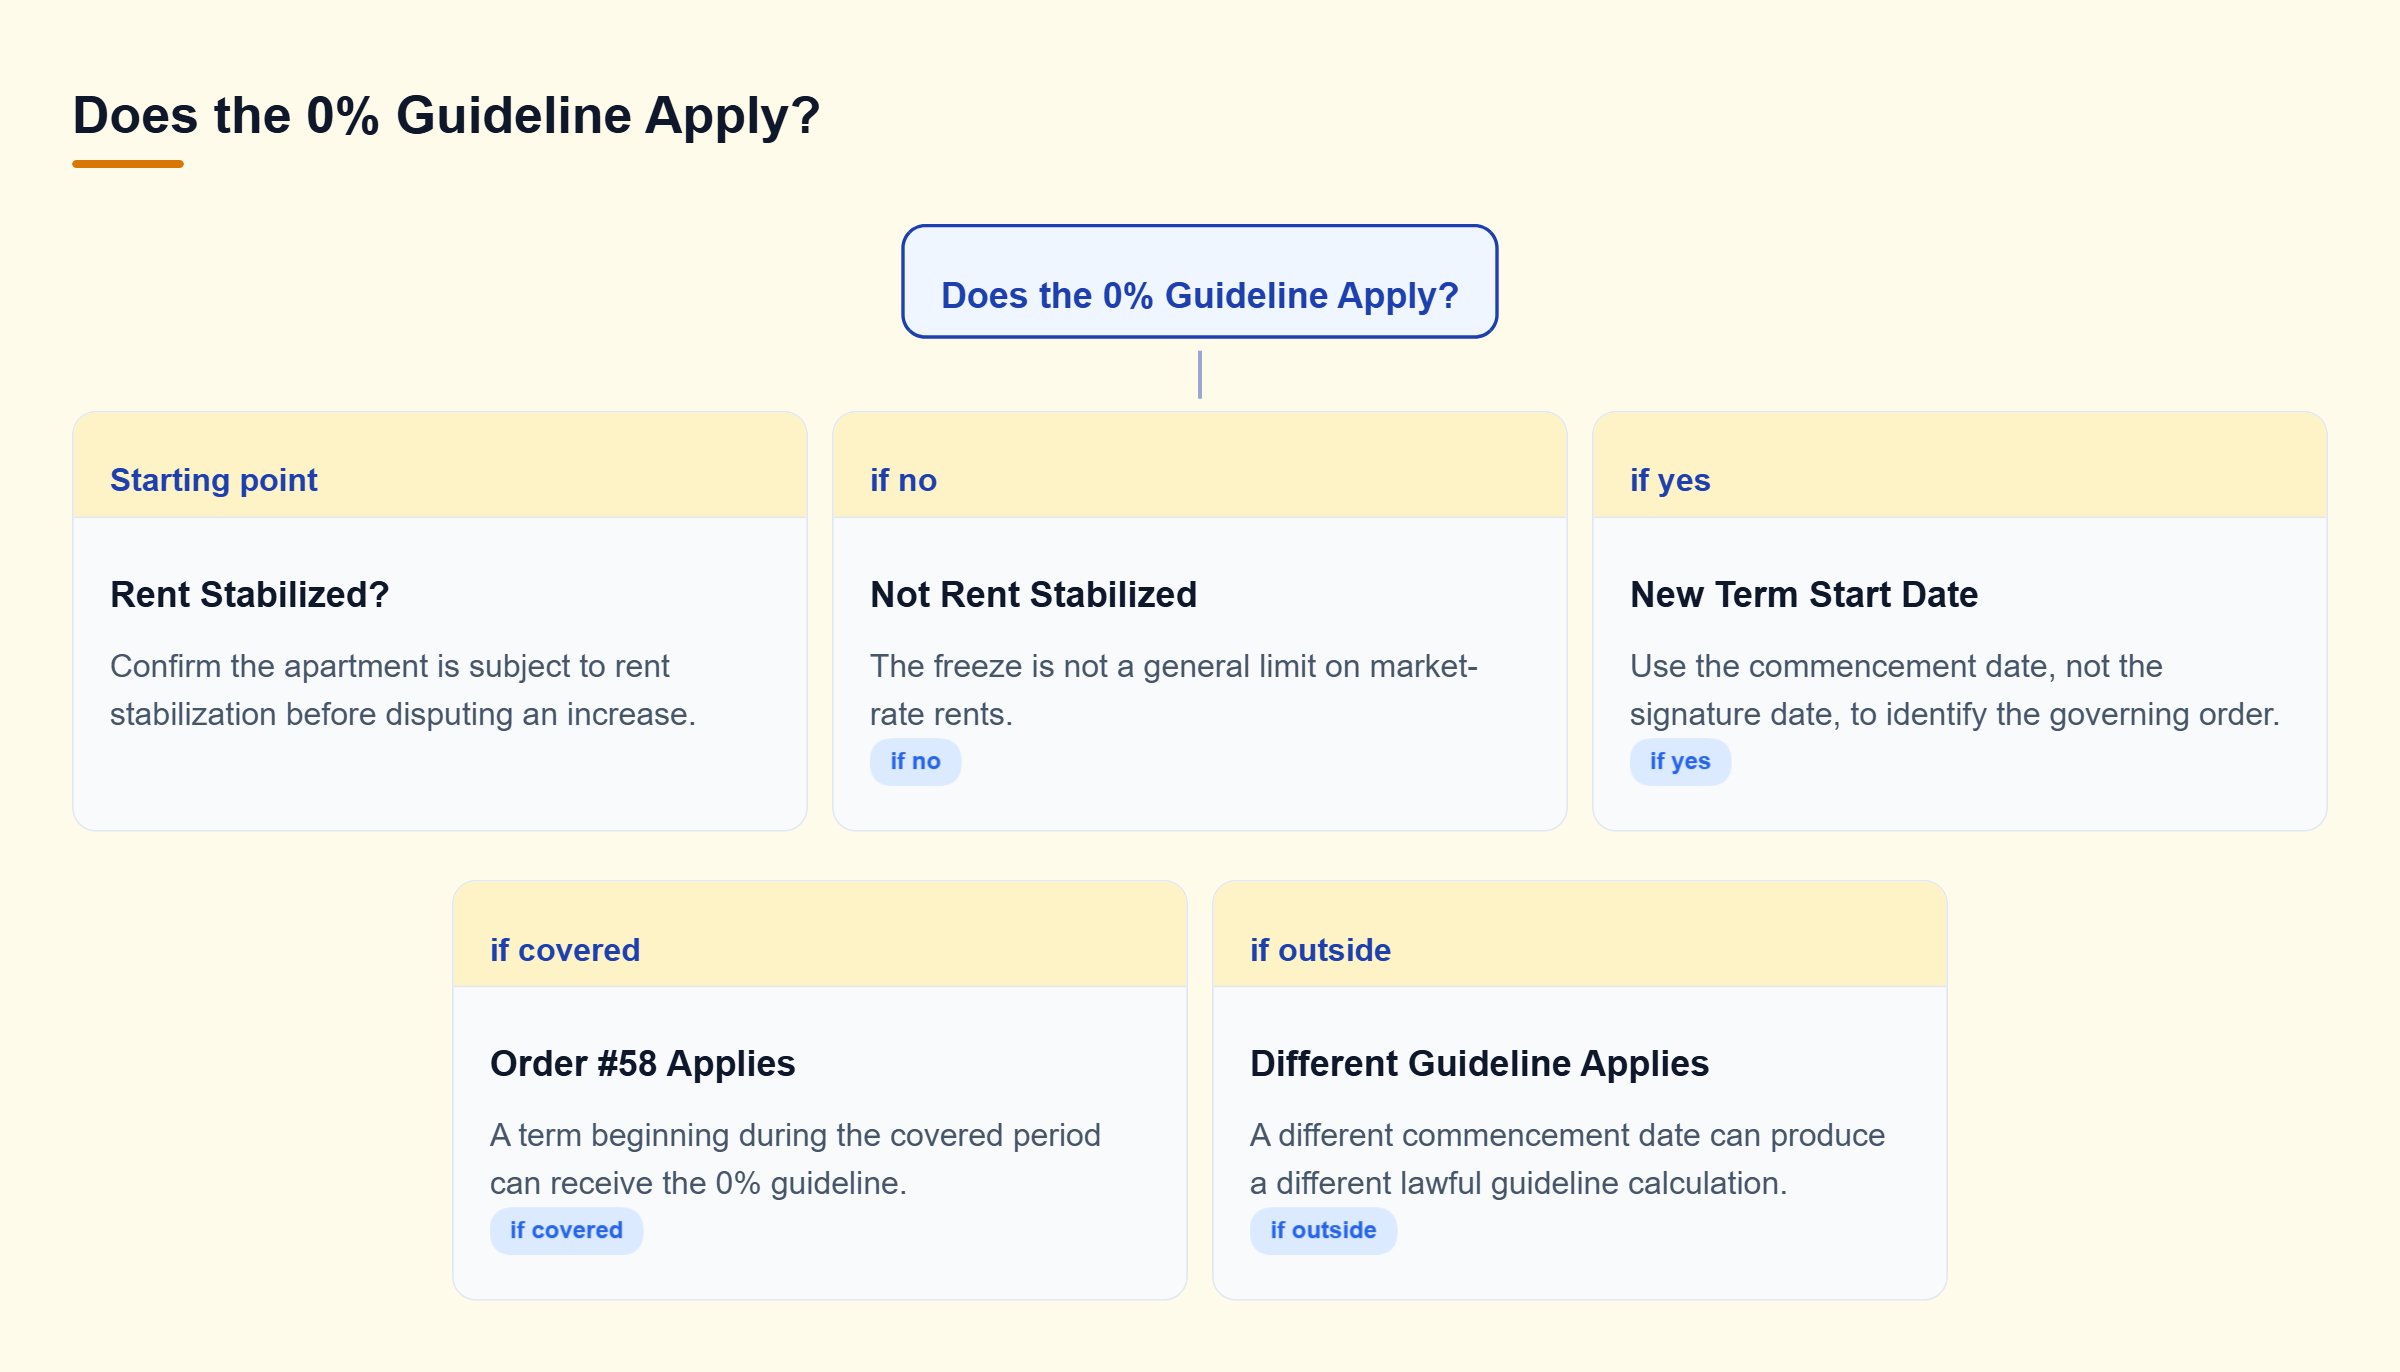Select the page heading 'Does the 0% Guideline Apply?'

[446, 115]
